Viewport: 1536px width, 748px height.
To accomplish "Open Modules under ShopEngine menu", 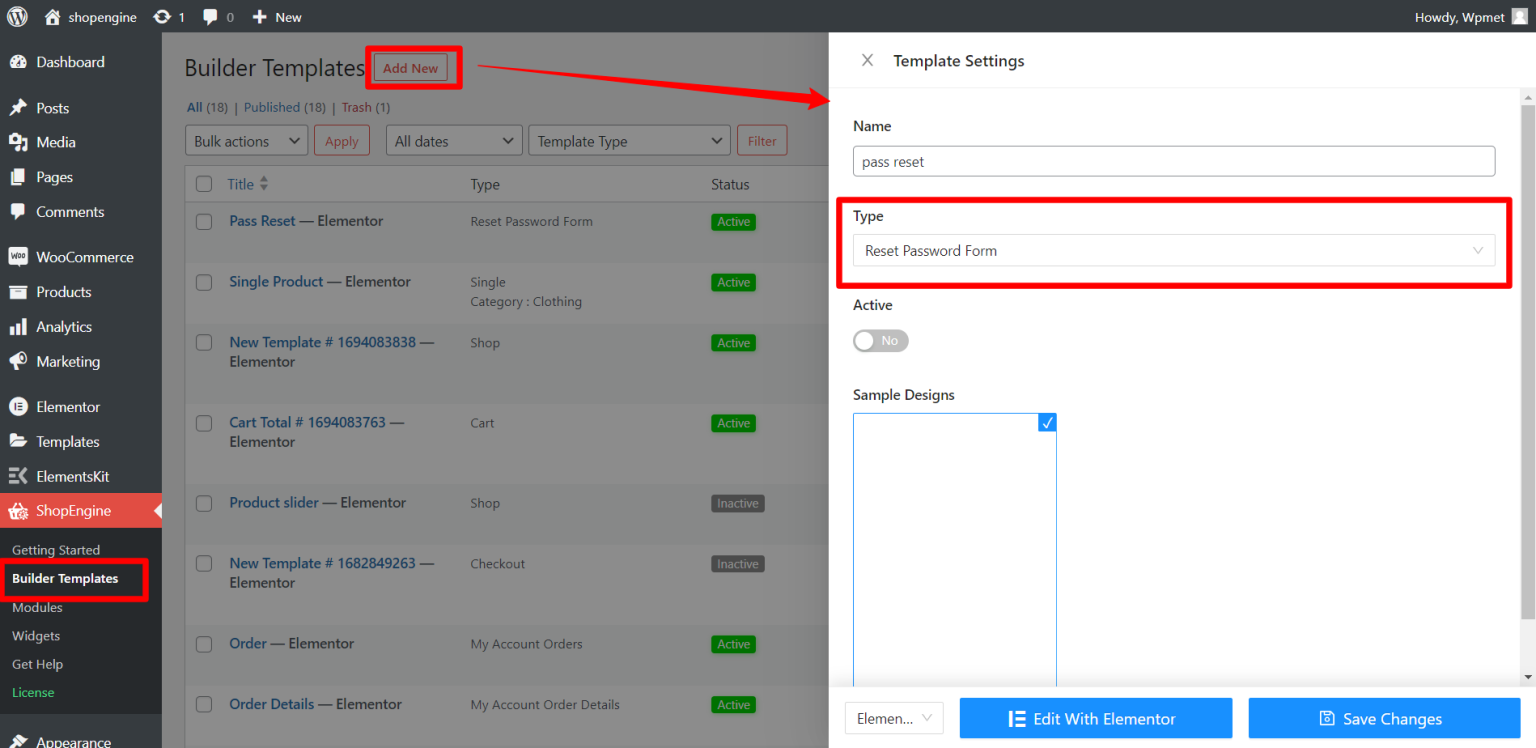I will (37, 607).
